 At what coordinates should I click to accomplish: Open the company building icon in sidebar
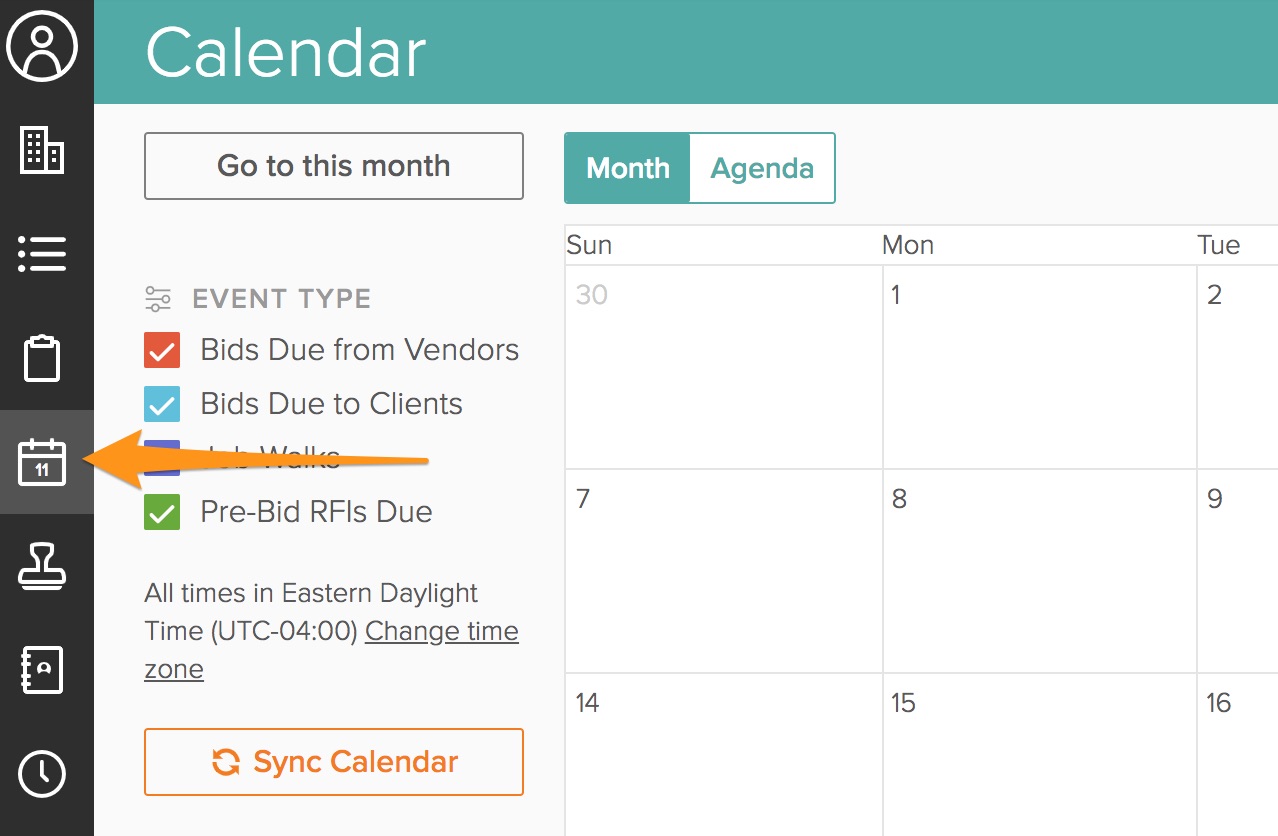coord(42,150)
